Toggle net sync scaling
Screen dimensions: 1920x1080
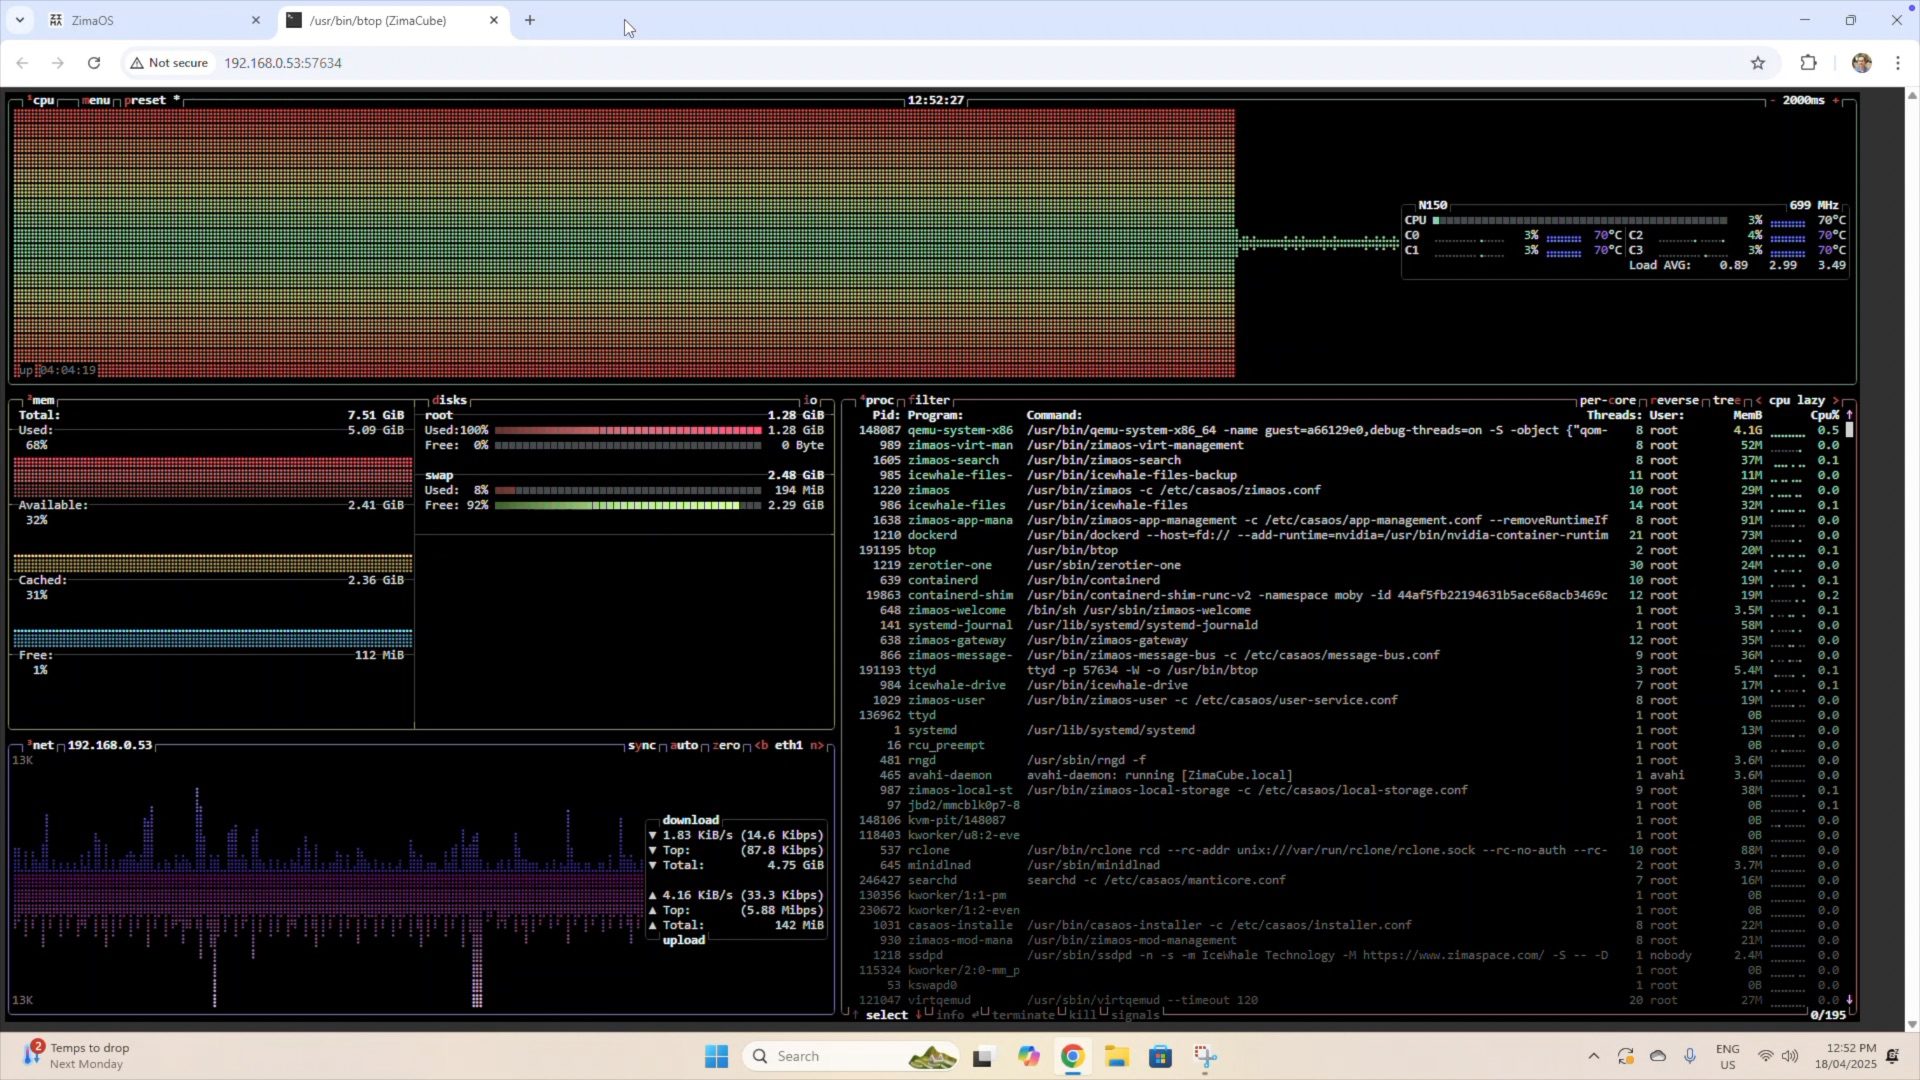click(641, 746)
